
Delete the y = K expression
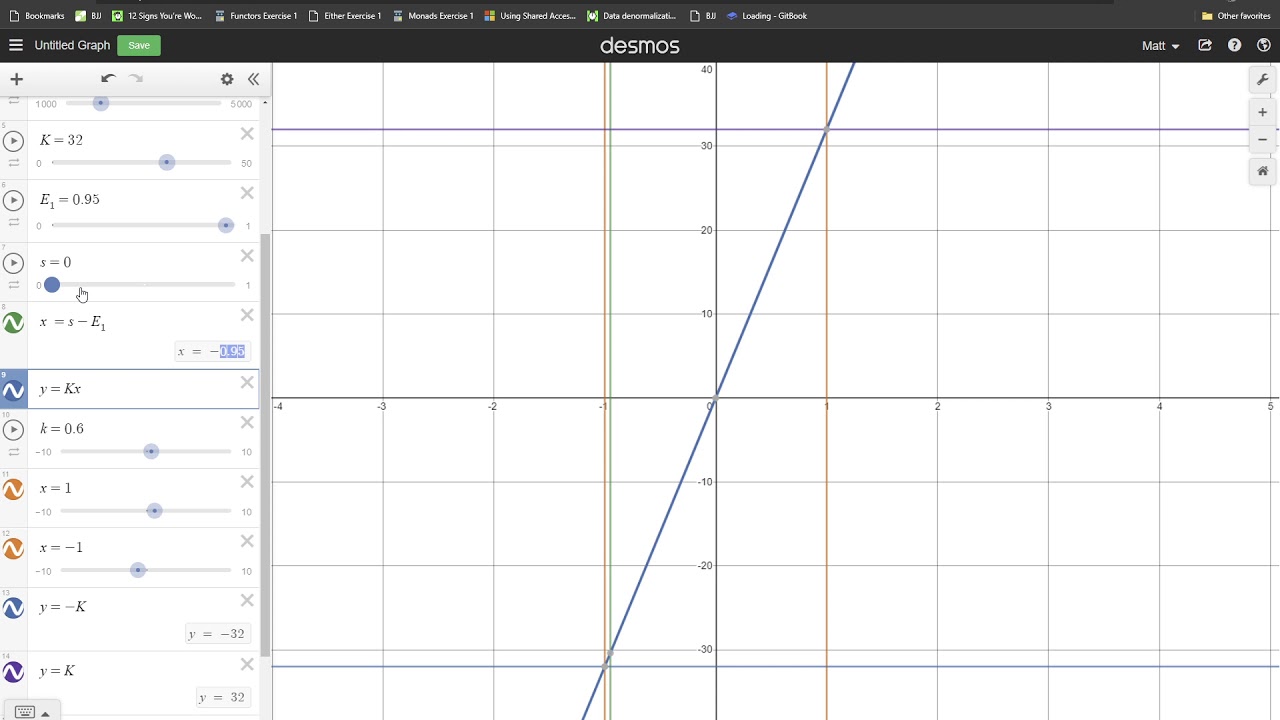click(247, 664)
